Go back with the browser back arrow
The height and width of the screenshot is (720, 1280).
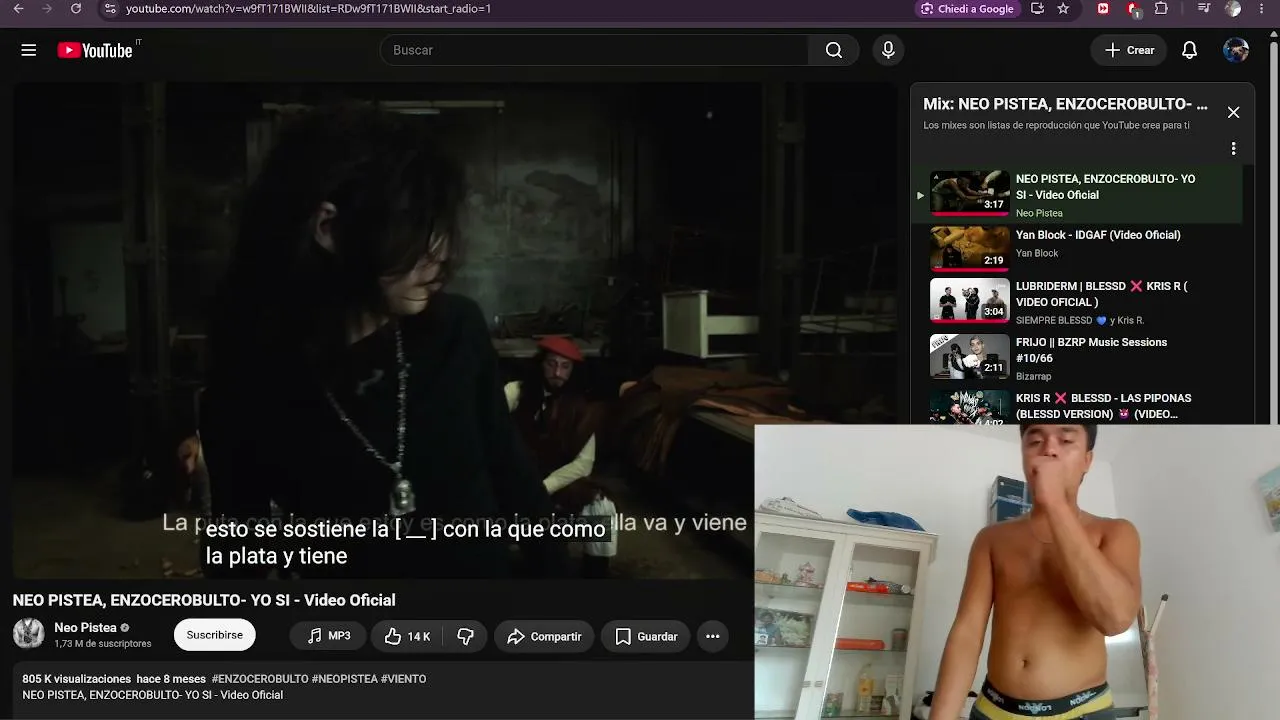coord(18,9)
